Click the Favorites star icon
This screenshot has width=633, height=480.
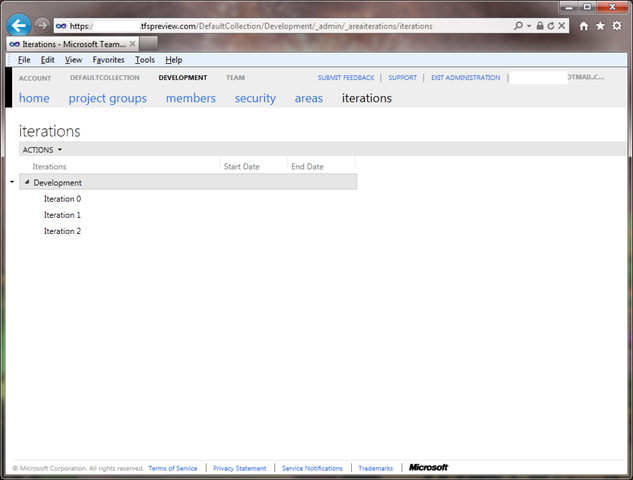(600, 26)
